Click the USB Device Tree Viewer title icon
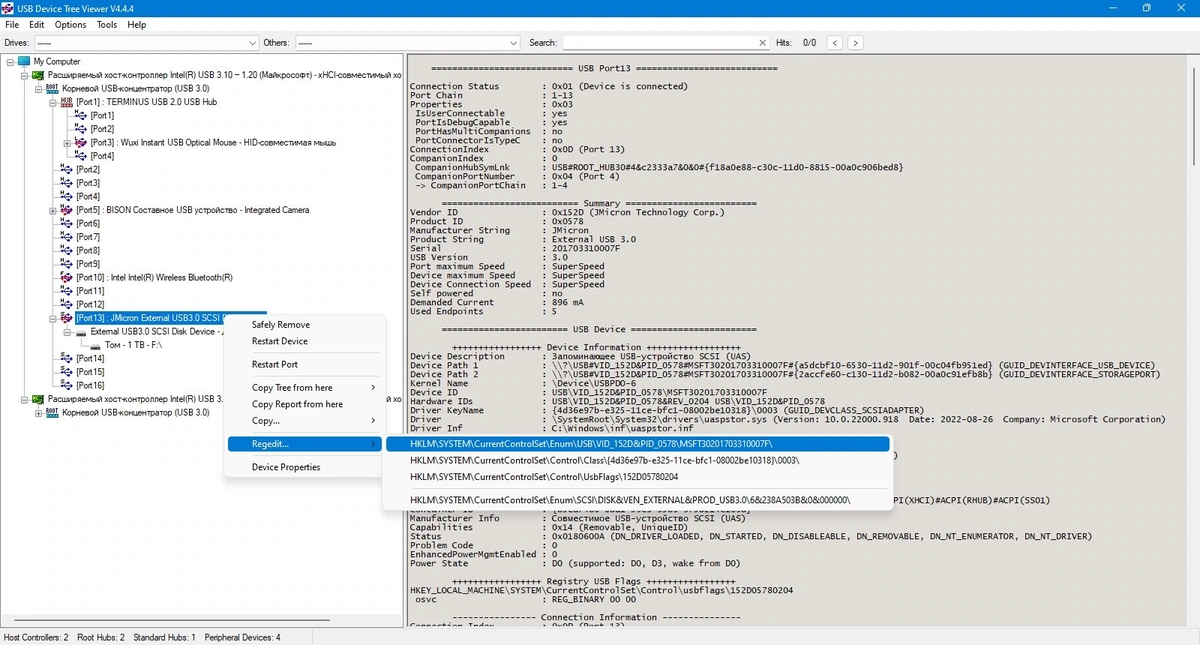This screenshot has width=1200, height=645. 9,8
